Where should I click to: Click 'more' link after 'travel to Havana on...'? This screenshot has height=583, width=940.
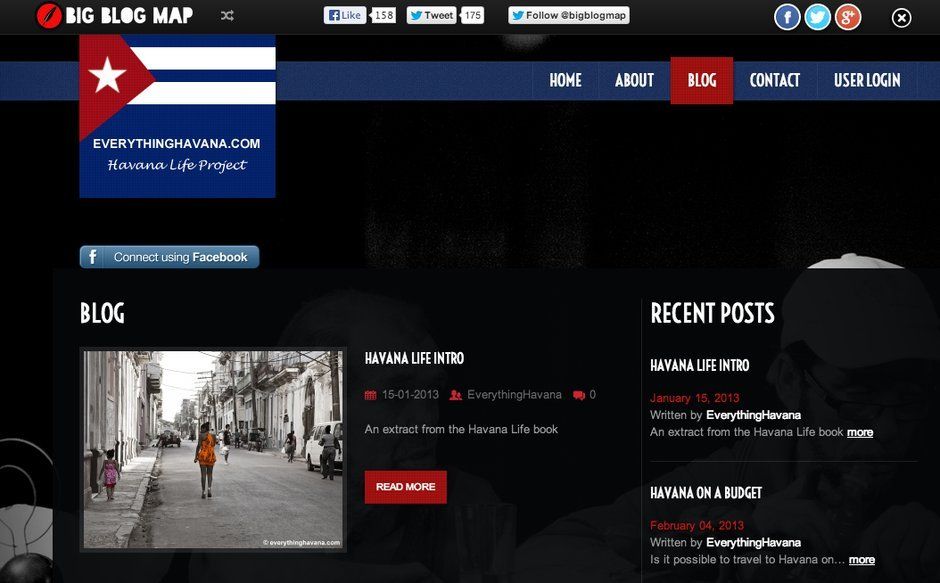pos(862,560)
